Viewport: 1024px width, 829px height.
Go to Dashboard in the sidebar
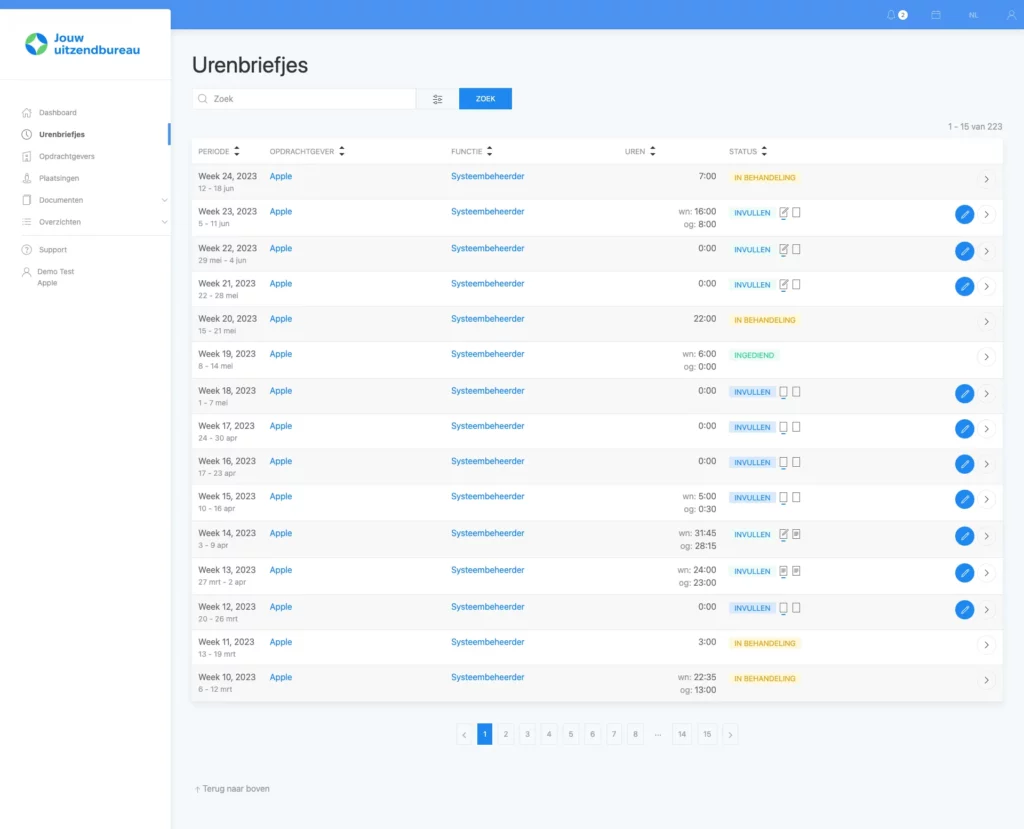(x=57, y=112)
